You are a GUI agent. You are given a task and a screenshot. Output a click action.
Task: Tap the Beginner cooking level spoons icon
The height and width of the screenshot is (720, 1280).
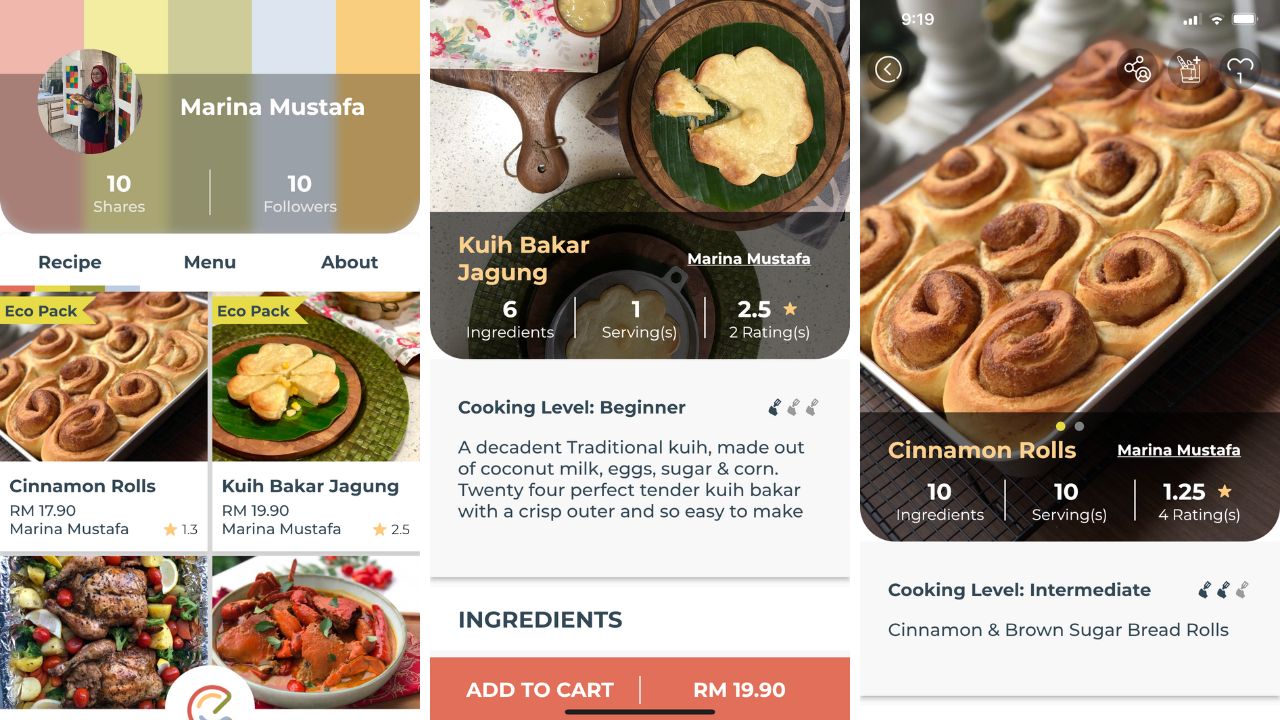click(x=793, y=407)
